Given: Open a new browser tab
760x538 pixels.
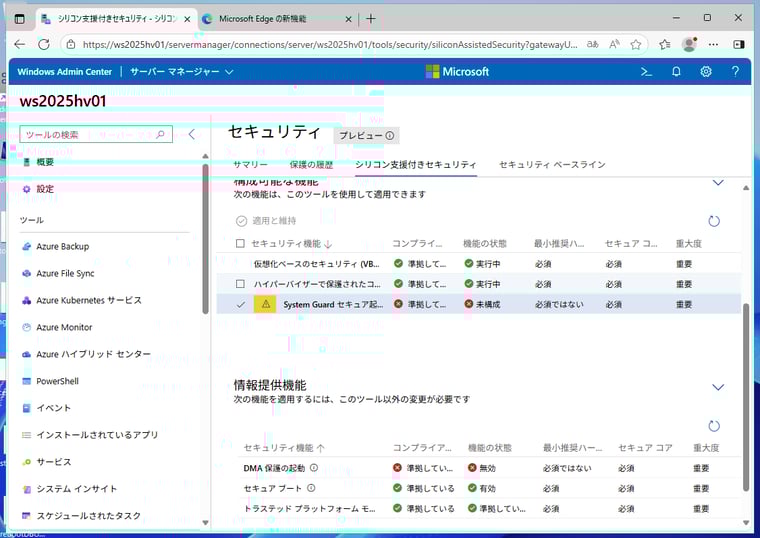Looking at the screenshot, I should 371,19.
